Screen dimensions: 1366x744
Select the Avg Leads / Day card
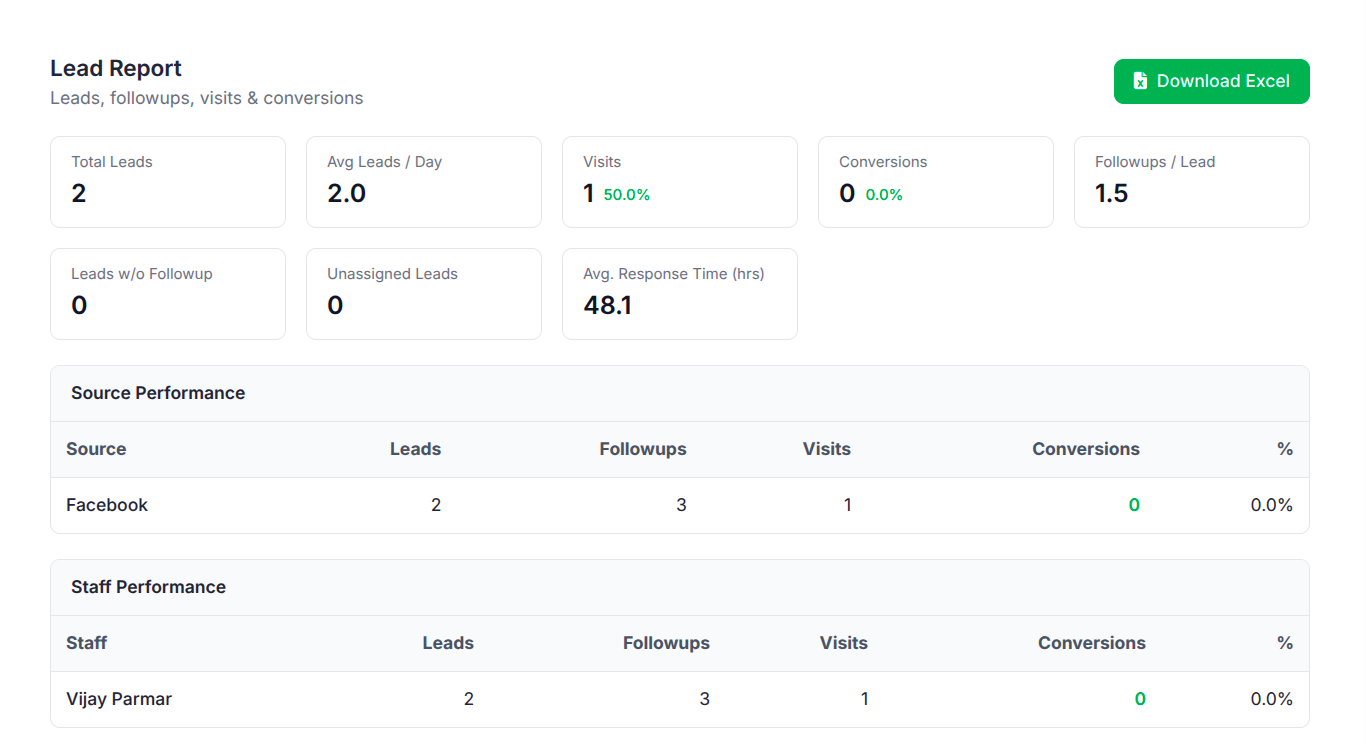(x=424, y=182)
